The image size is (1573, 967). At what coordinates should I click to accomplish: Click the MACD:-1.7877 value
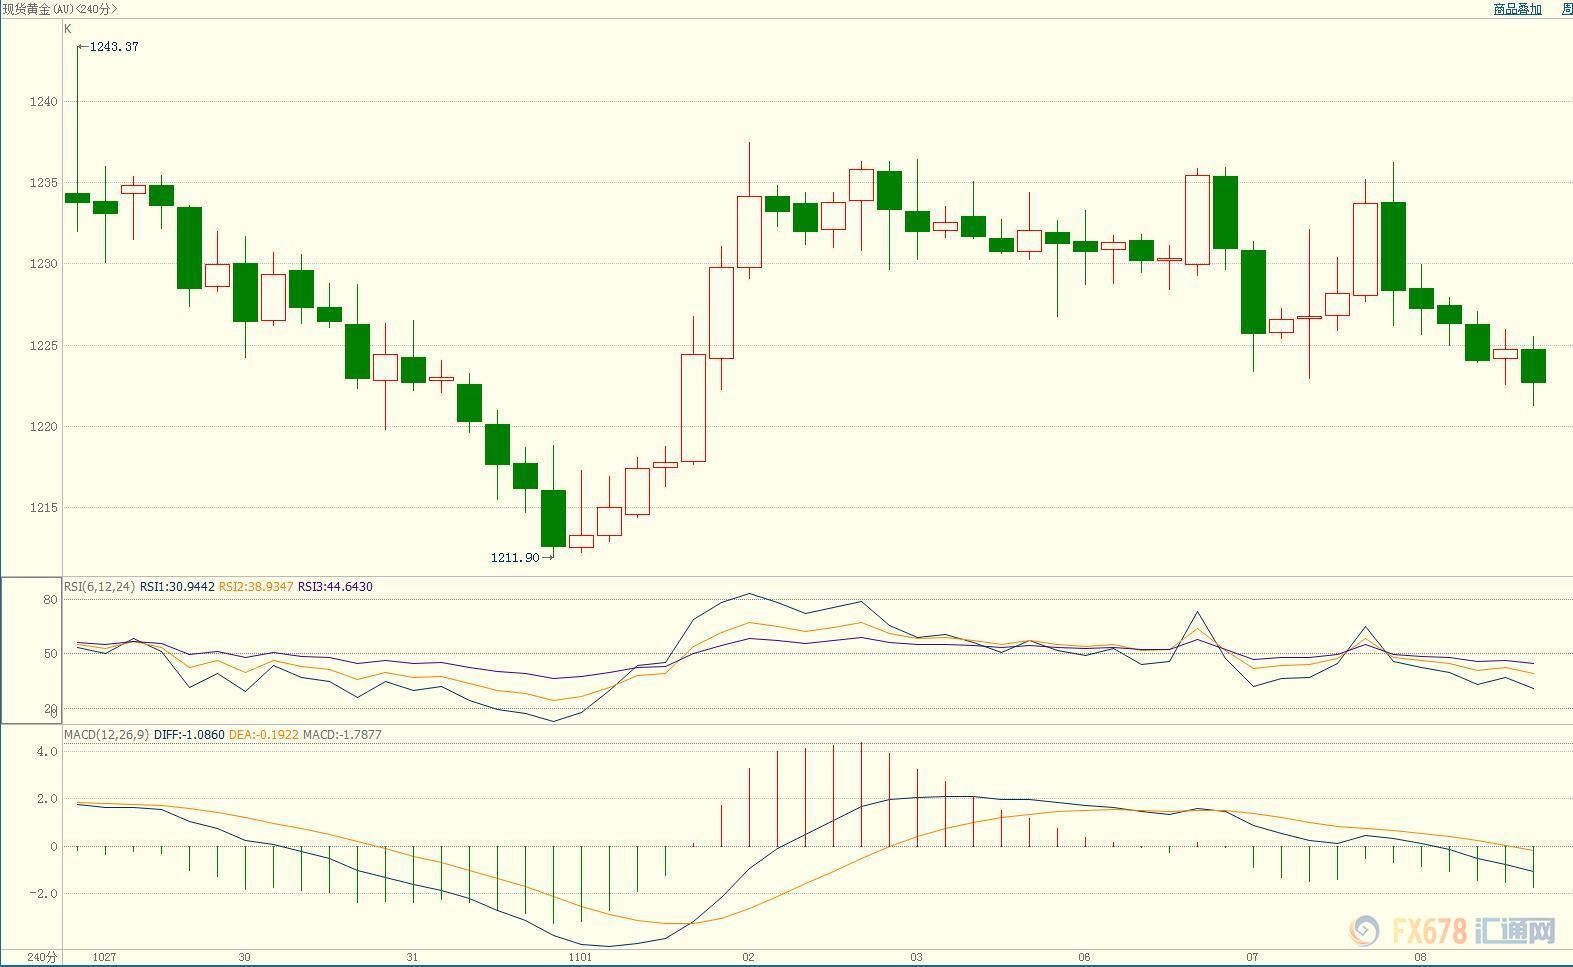[x=342, y=735]
